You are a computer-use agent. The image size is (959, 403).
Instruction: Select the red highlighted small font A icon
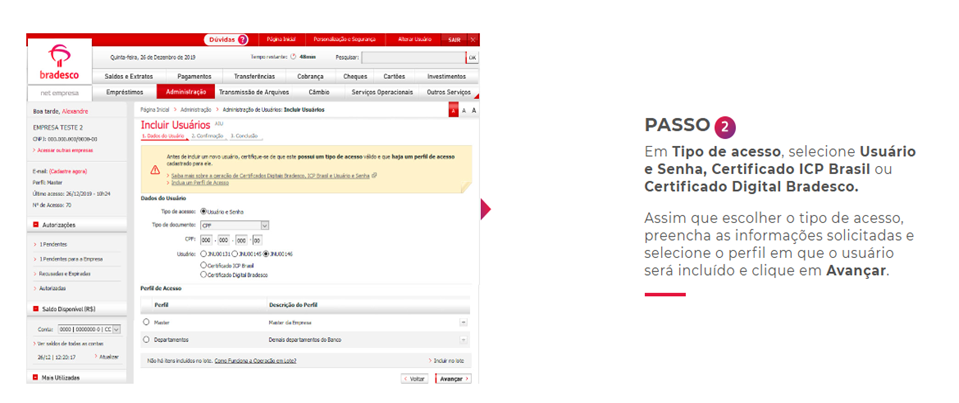(453, 109)
